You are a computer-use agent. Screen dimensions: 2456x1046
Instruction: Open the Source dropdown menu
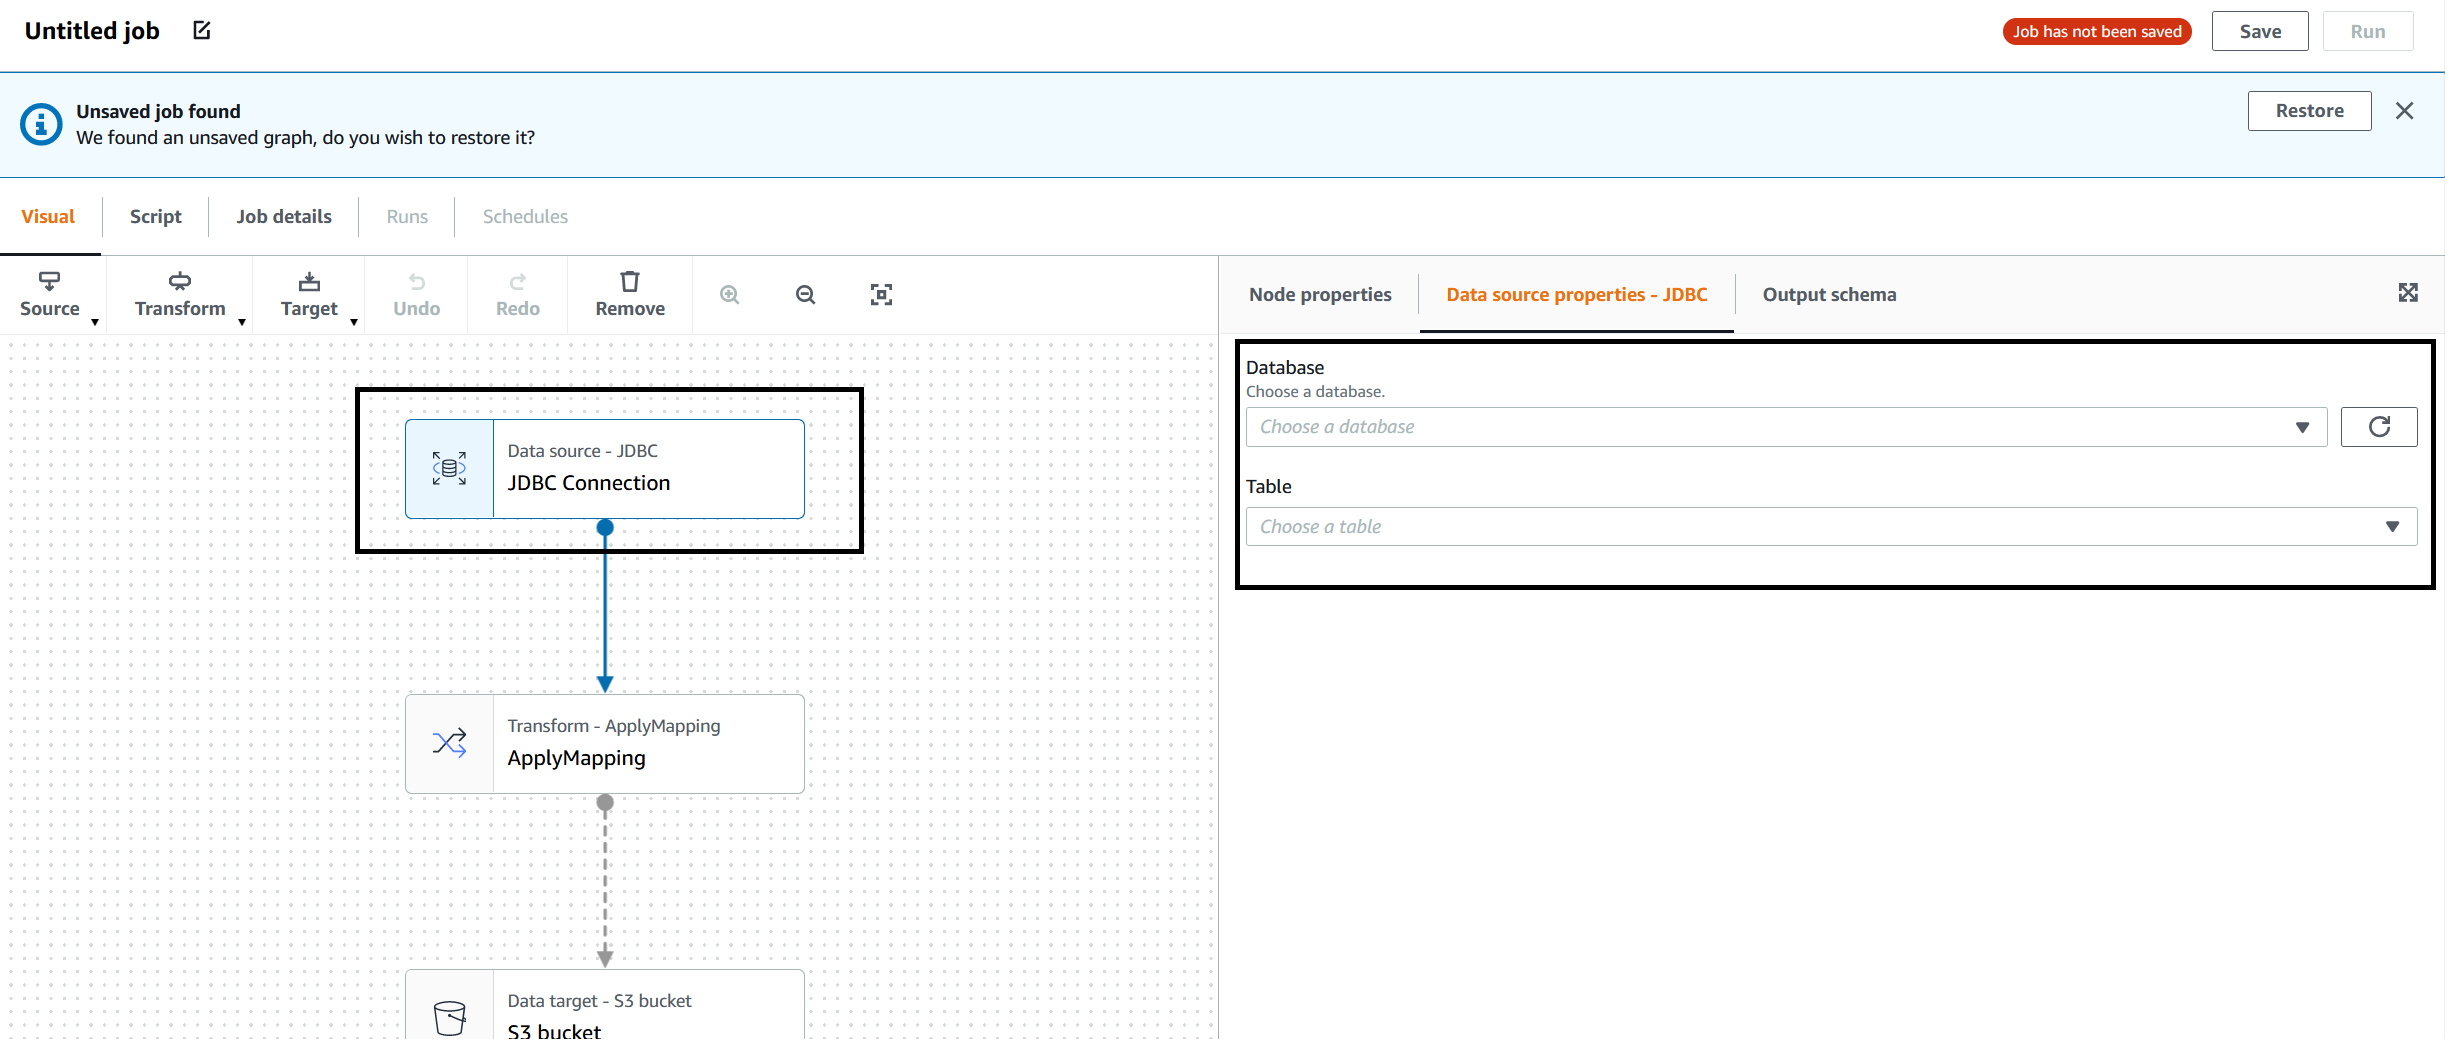click(x=50, y=294)
